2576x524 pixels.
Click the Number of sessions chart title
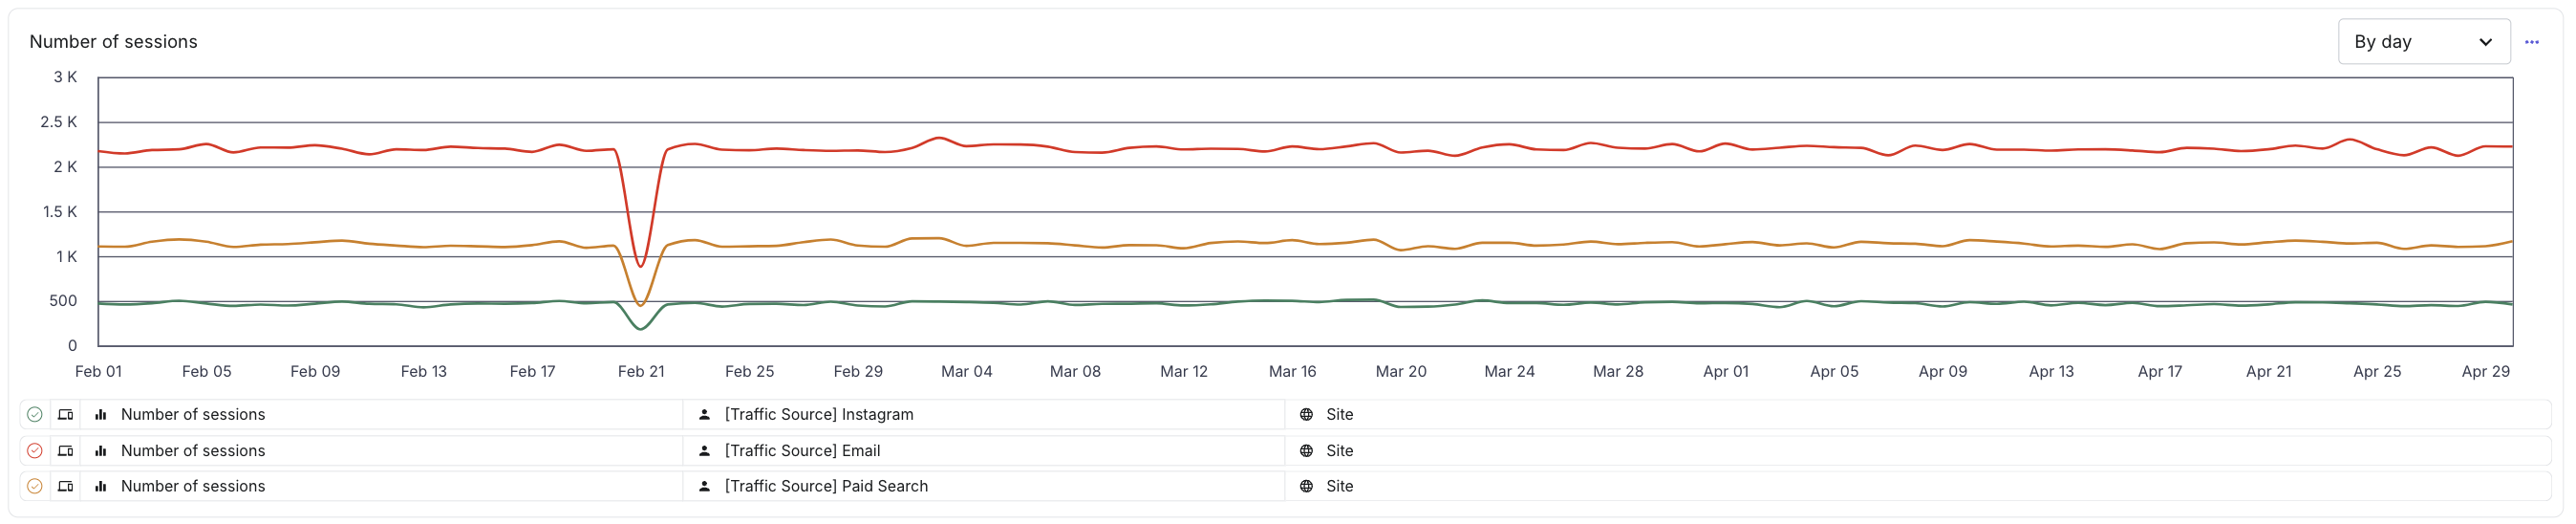pyautogui.click(x=113, y=42)
